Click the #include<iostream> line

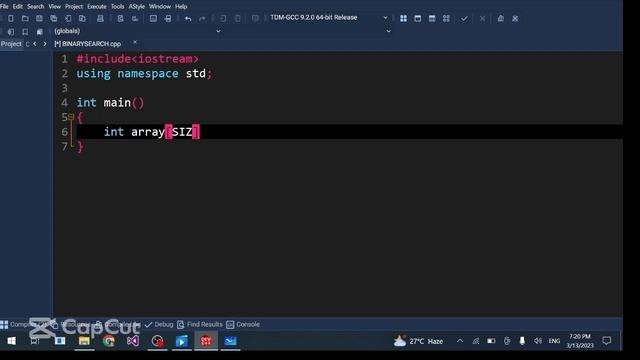tap(138, 59)
